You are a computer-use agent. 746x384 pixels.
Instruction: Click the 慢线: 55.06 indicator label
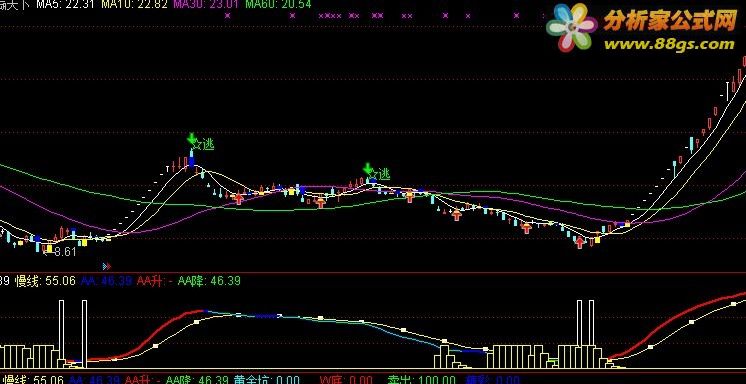(45, 281)
